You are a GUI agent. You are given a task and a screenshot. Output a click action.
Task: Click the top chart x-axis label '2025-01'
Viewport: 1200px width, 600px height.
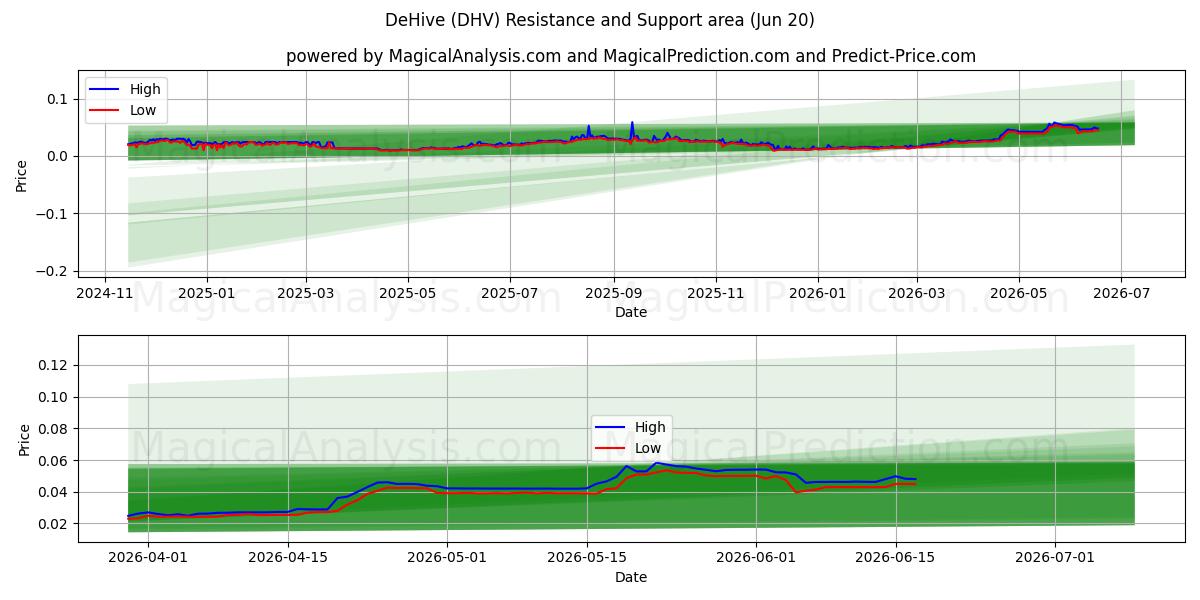pos(207,295)
